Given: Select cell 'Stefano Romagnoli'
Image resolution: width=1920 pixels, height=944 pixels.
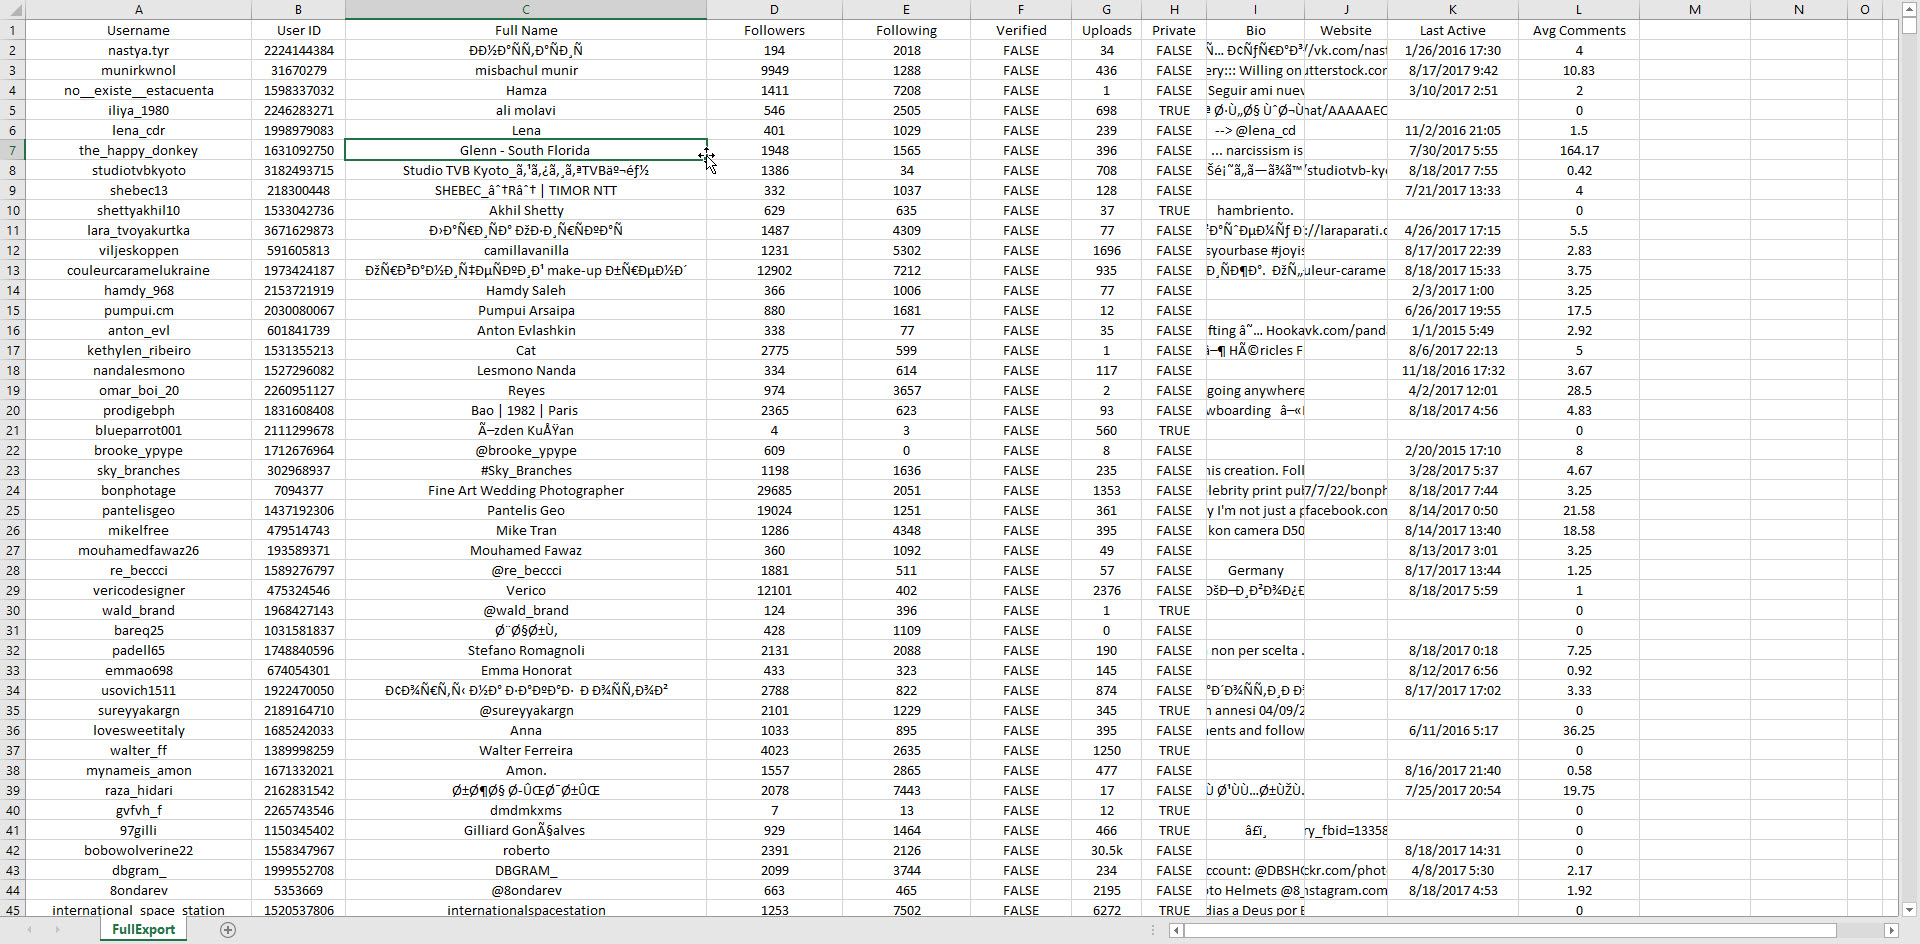Looking at the screenshot, I should (526, 650).
